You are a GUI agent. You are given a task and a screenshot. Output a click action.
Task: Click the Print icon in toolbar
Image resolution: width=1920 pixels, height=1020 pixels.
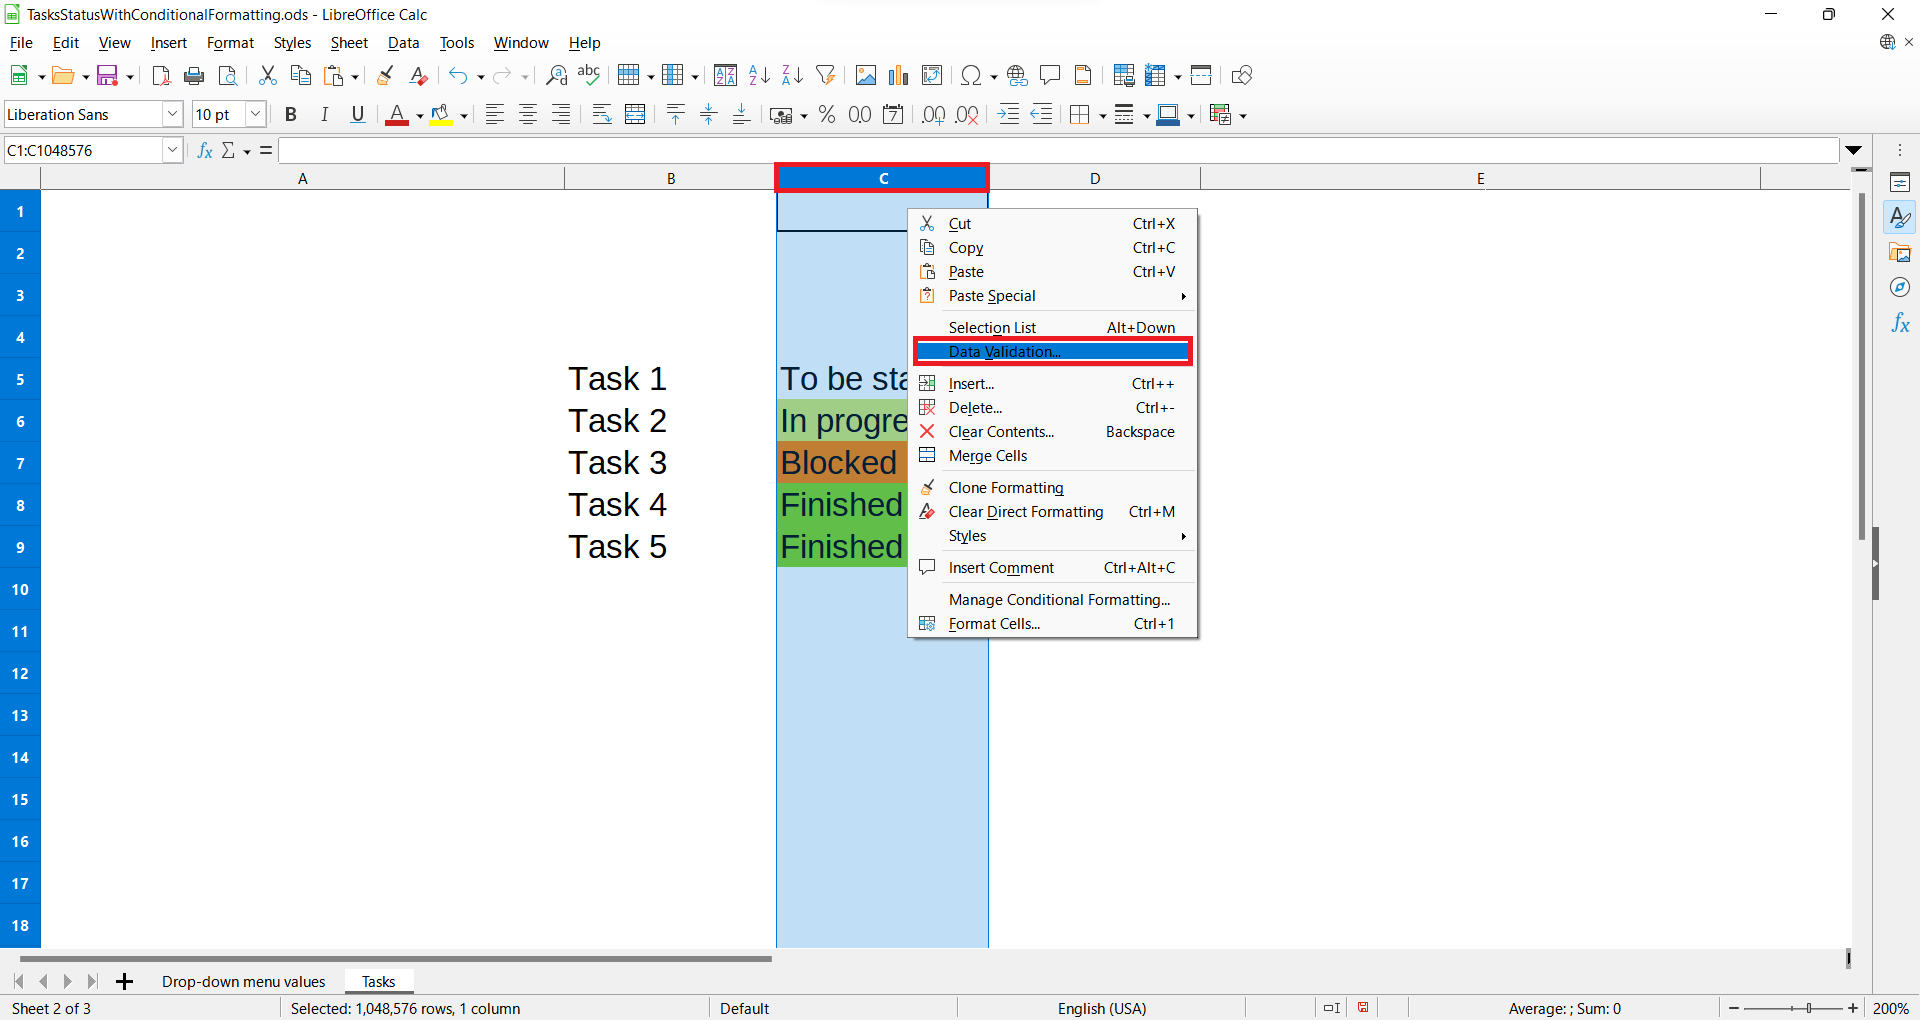click(x=194, y=76)
